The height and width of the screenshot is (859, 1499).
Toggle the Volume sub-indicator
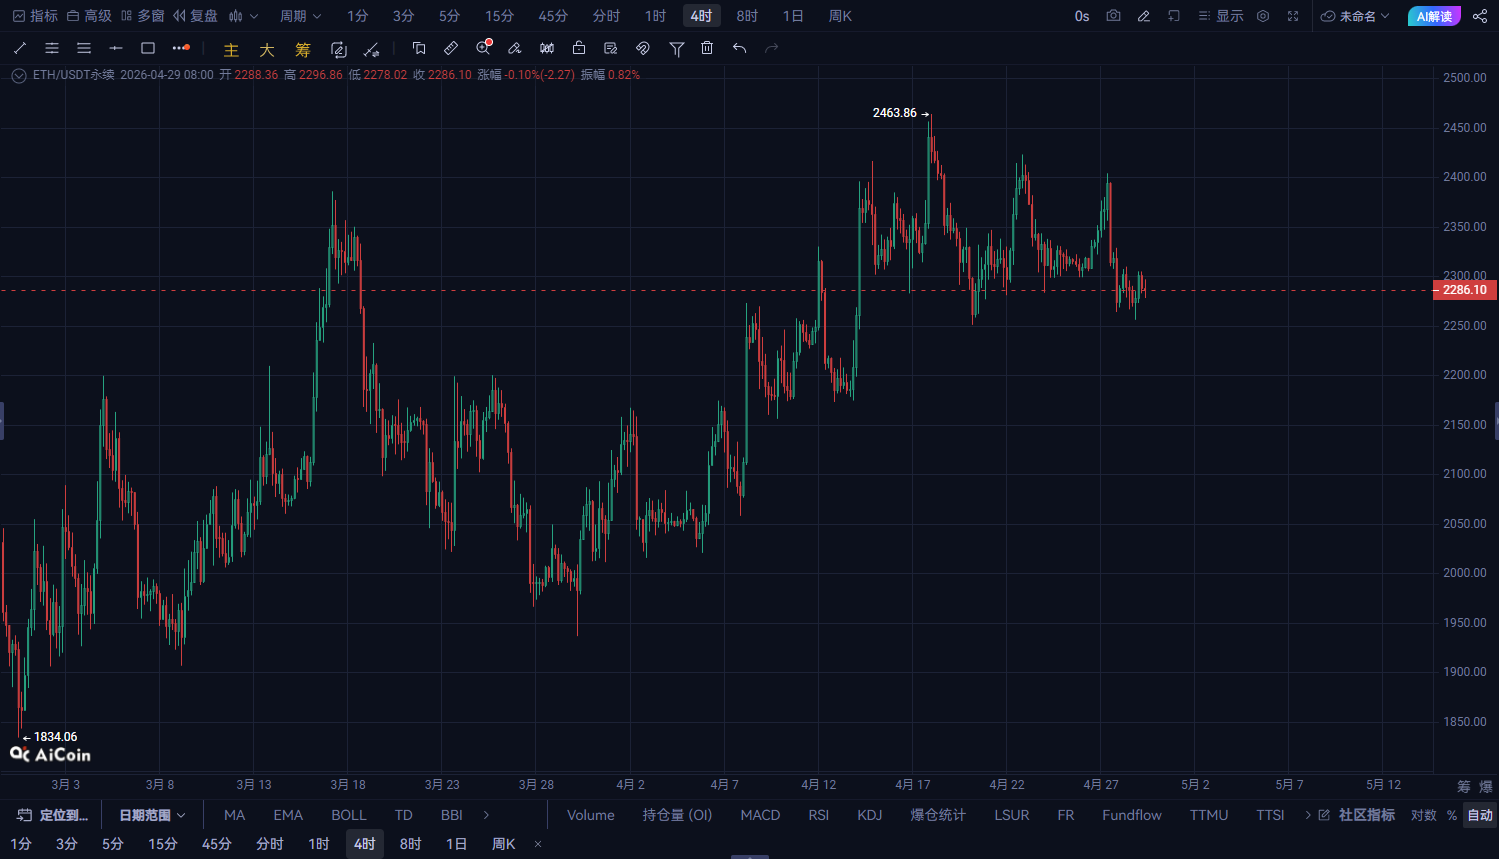(591, 815)
